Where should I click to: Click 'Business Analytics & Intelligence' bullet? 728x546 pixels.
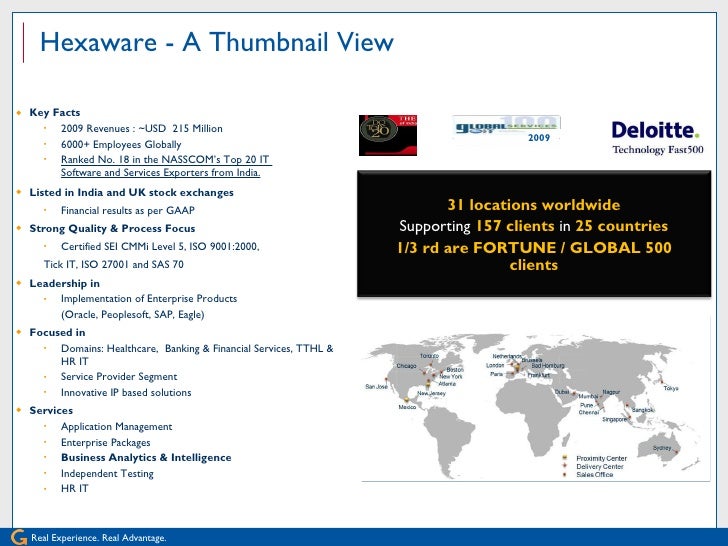pyautogui.click(x=146, y=457)
